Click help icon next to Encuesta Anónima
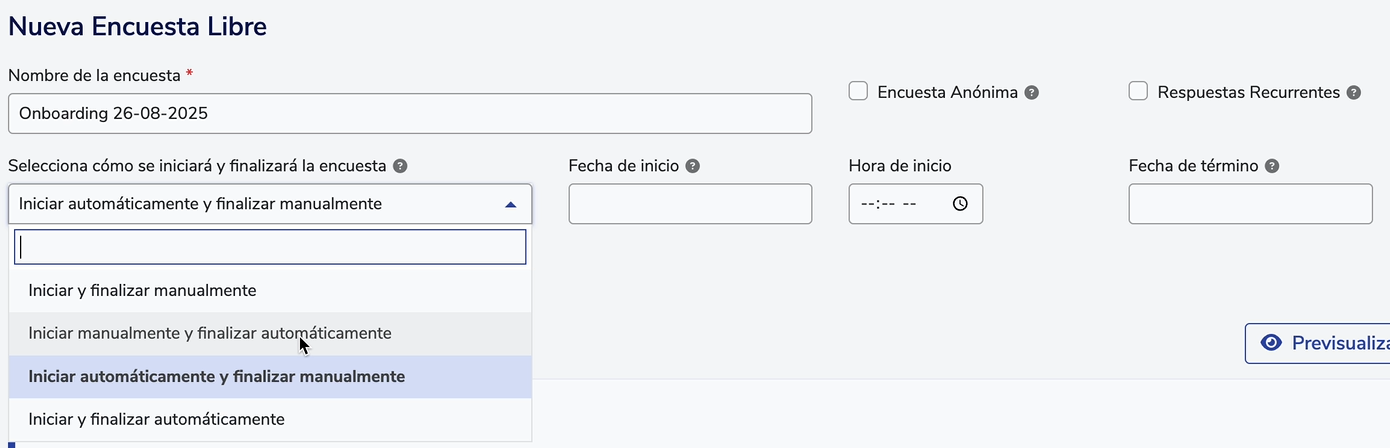Image resolution: width=1390 pixels, height=448 pixels. click(x=1032, y=92)
